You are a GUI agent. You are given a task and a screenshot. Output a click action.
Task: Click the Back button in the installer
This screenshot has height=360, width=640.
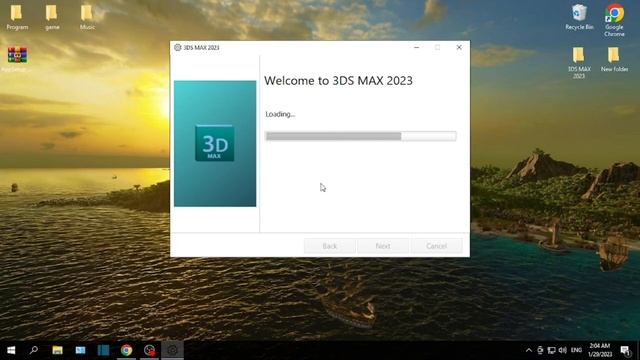point(330,246)
